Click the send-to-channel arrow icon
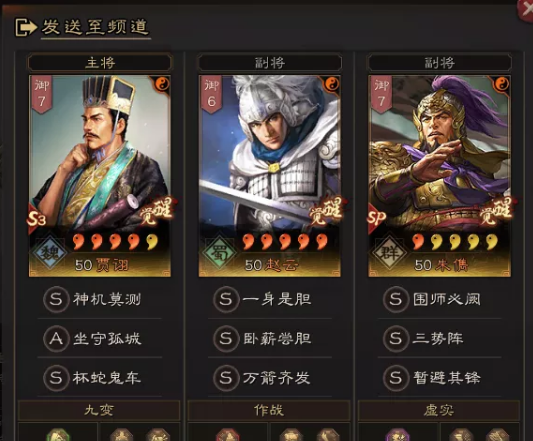 tap(26, 27)
